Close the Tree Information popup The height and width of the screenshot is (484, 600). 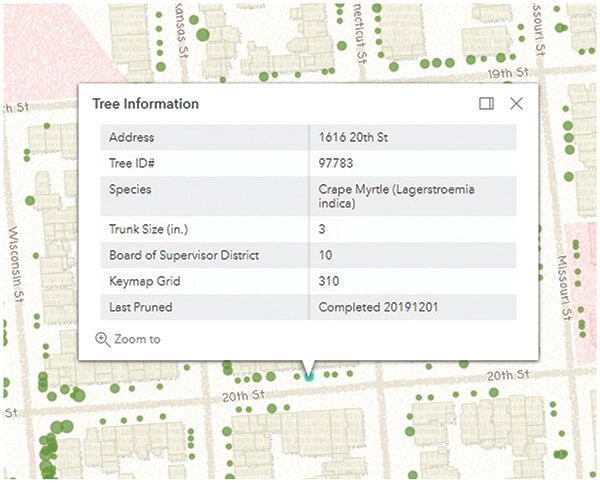click(516, 103)
